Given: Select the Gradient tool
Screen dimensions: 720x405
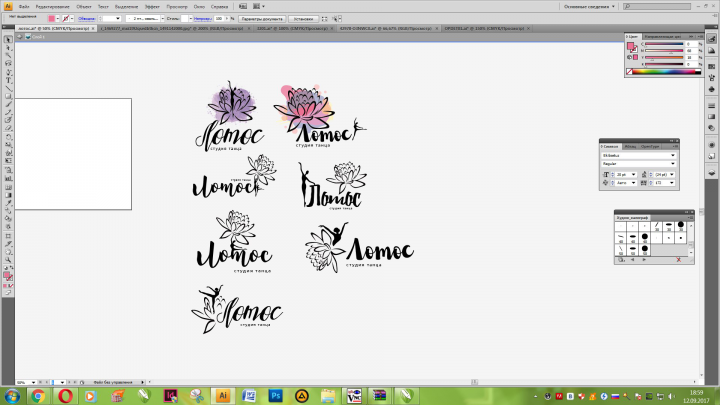Looking at the screenshot, I should coord(8,195).
